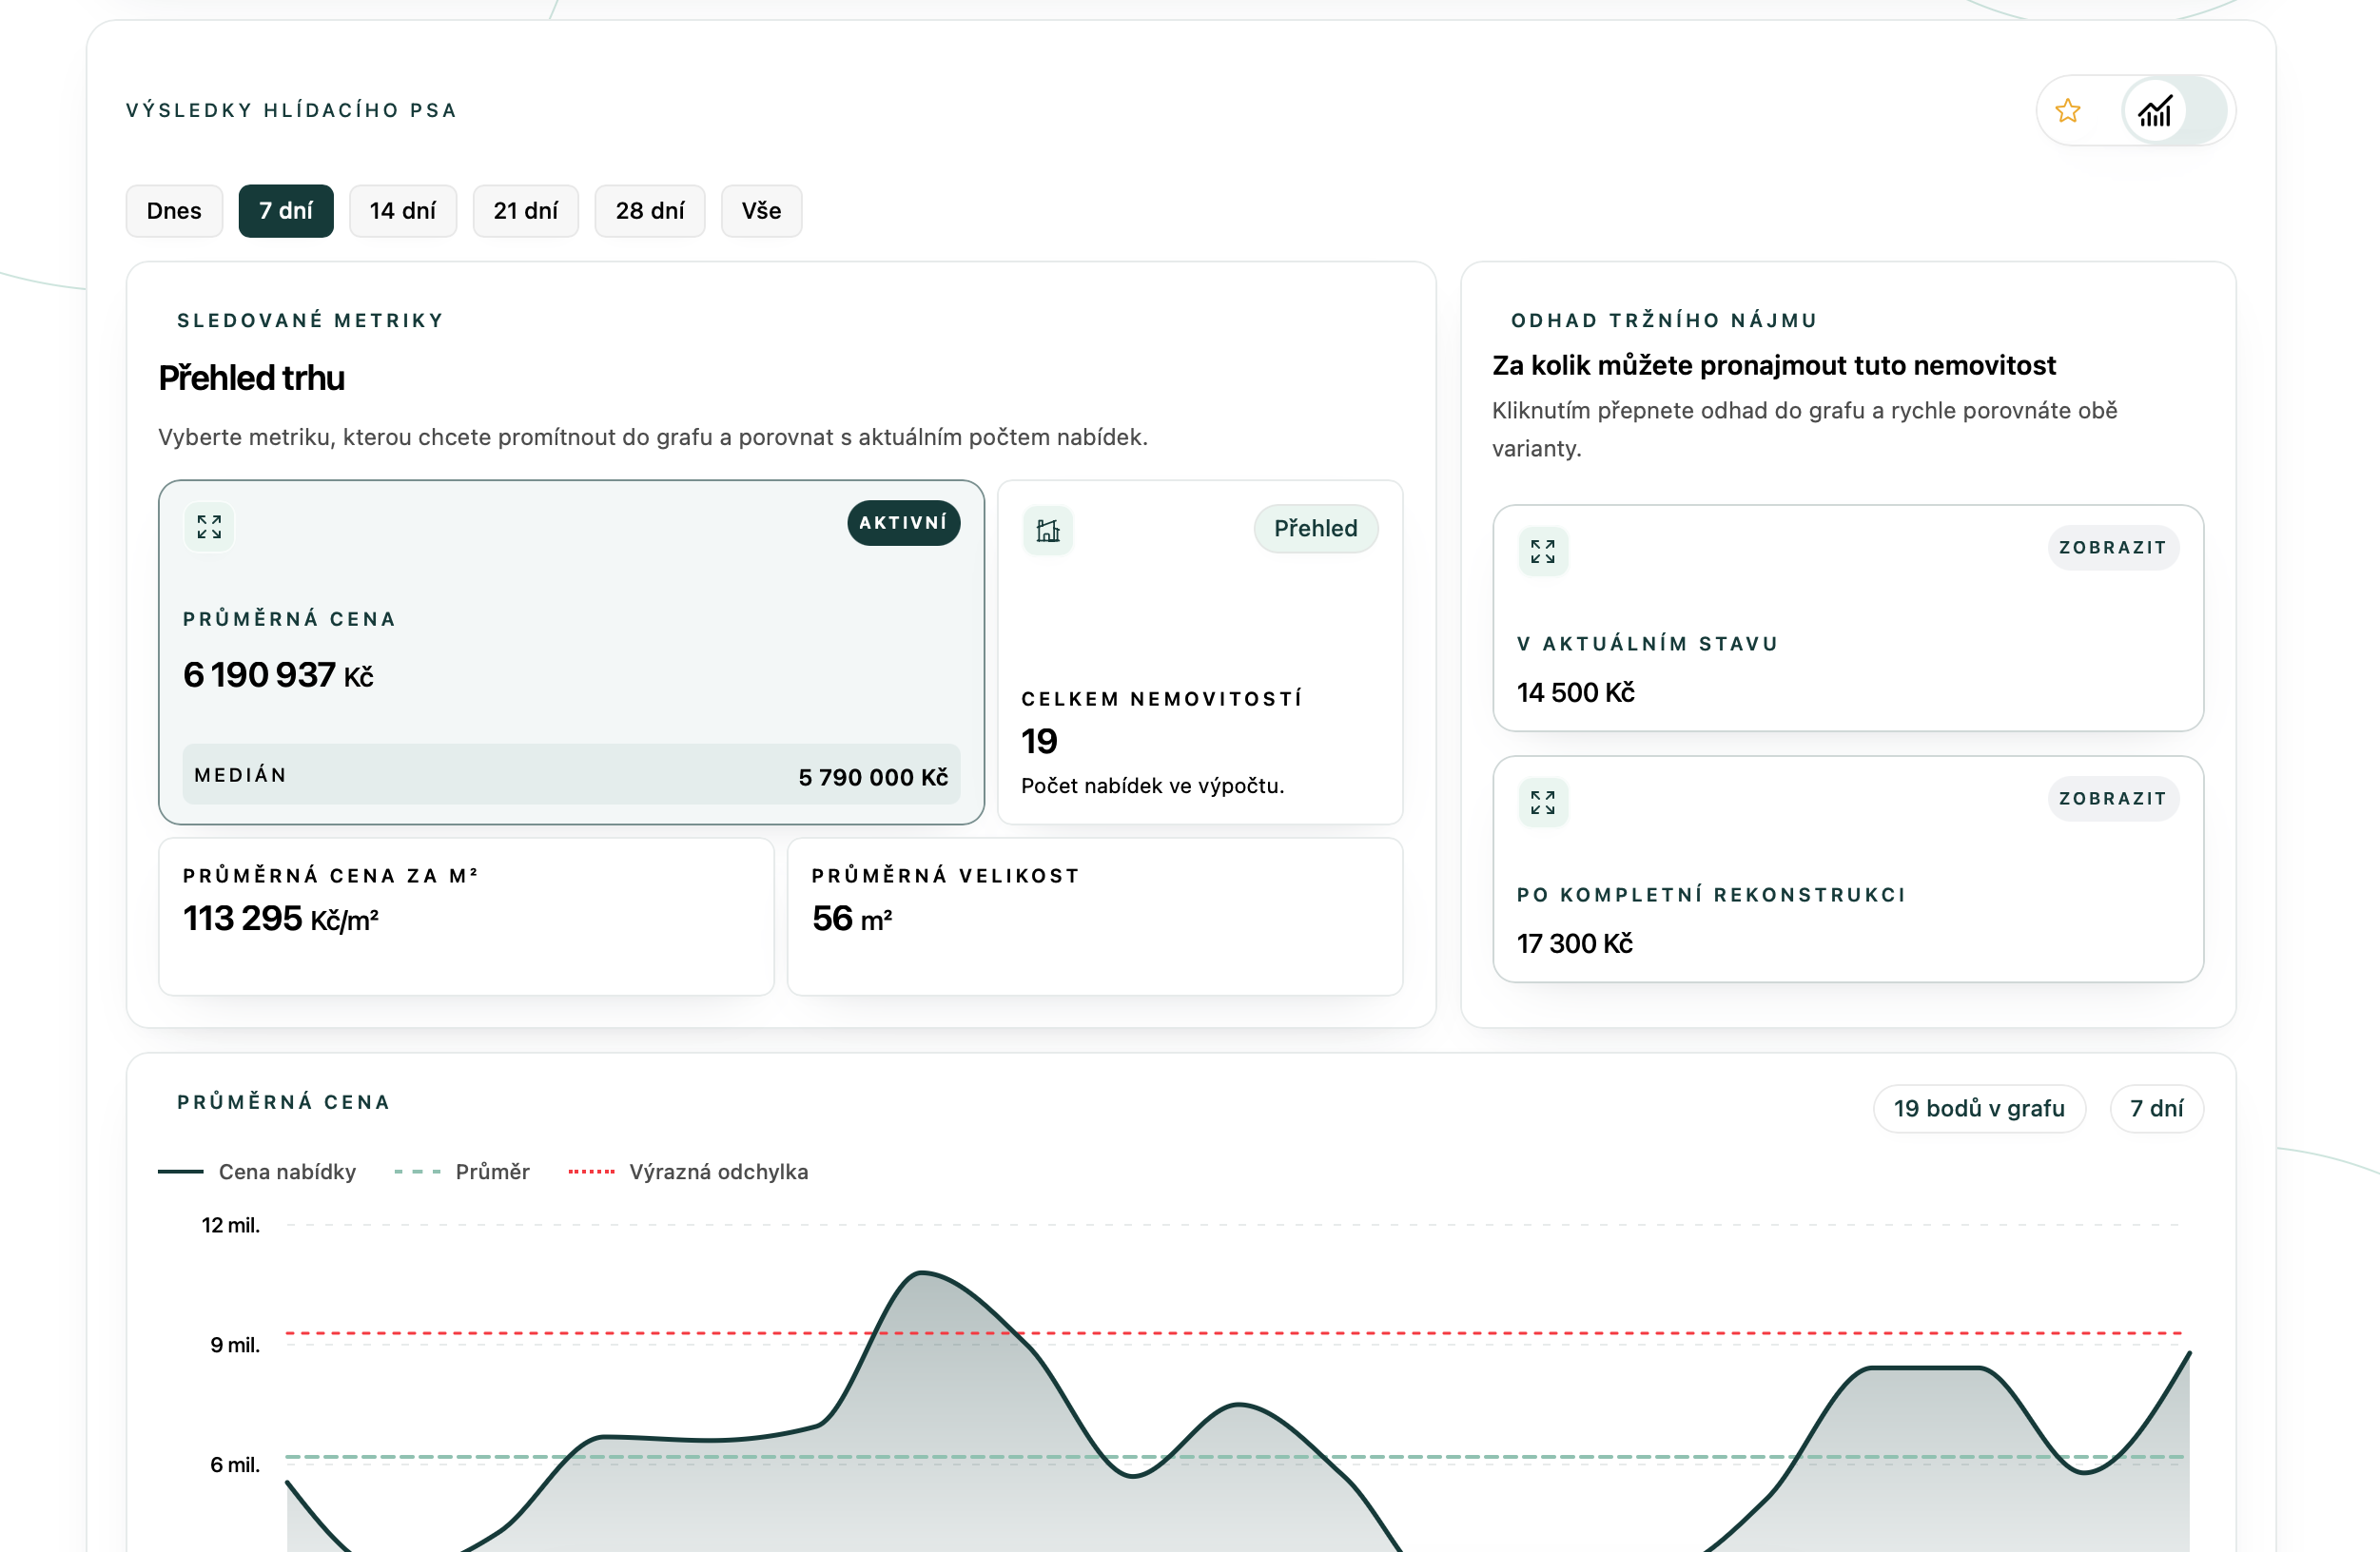Click the 56 m² average size value
The height and width of the screenshot is (1552, 2380).
pyautogui.click(x=852, y=919)
